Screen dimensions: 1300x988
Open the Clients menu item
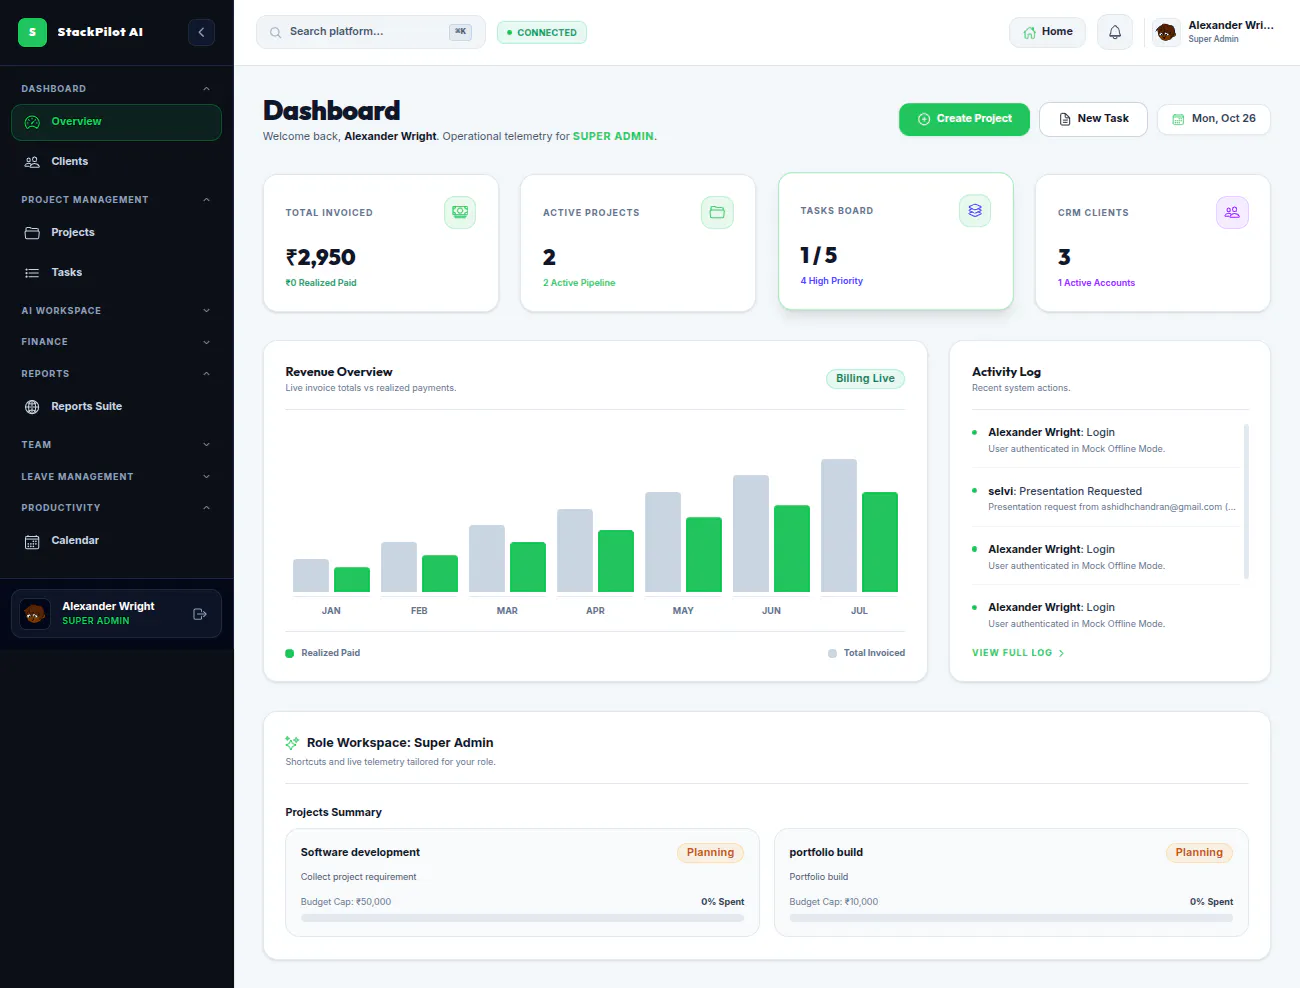tap(116, 162)
